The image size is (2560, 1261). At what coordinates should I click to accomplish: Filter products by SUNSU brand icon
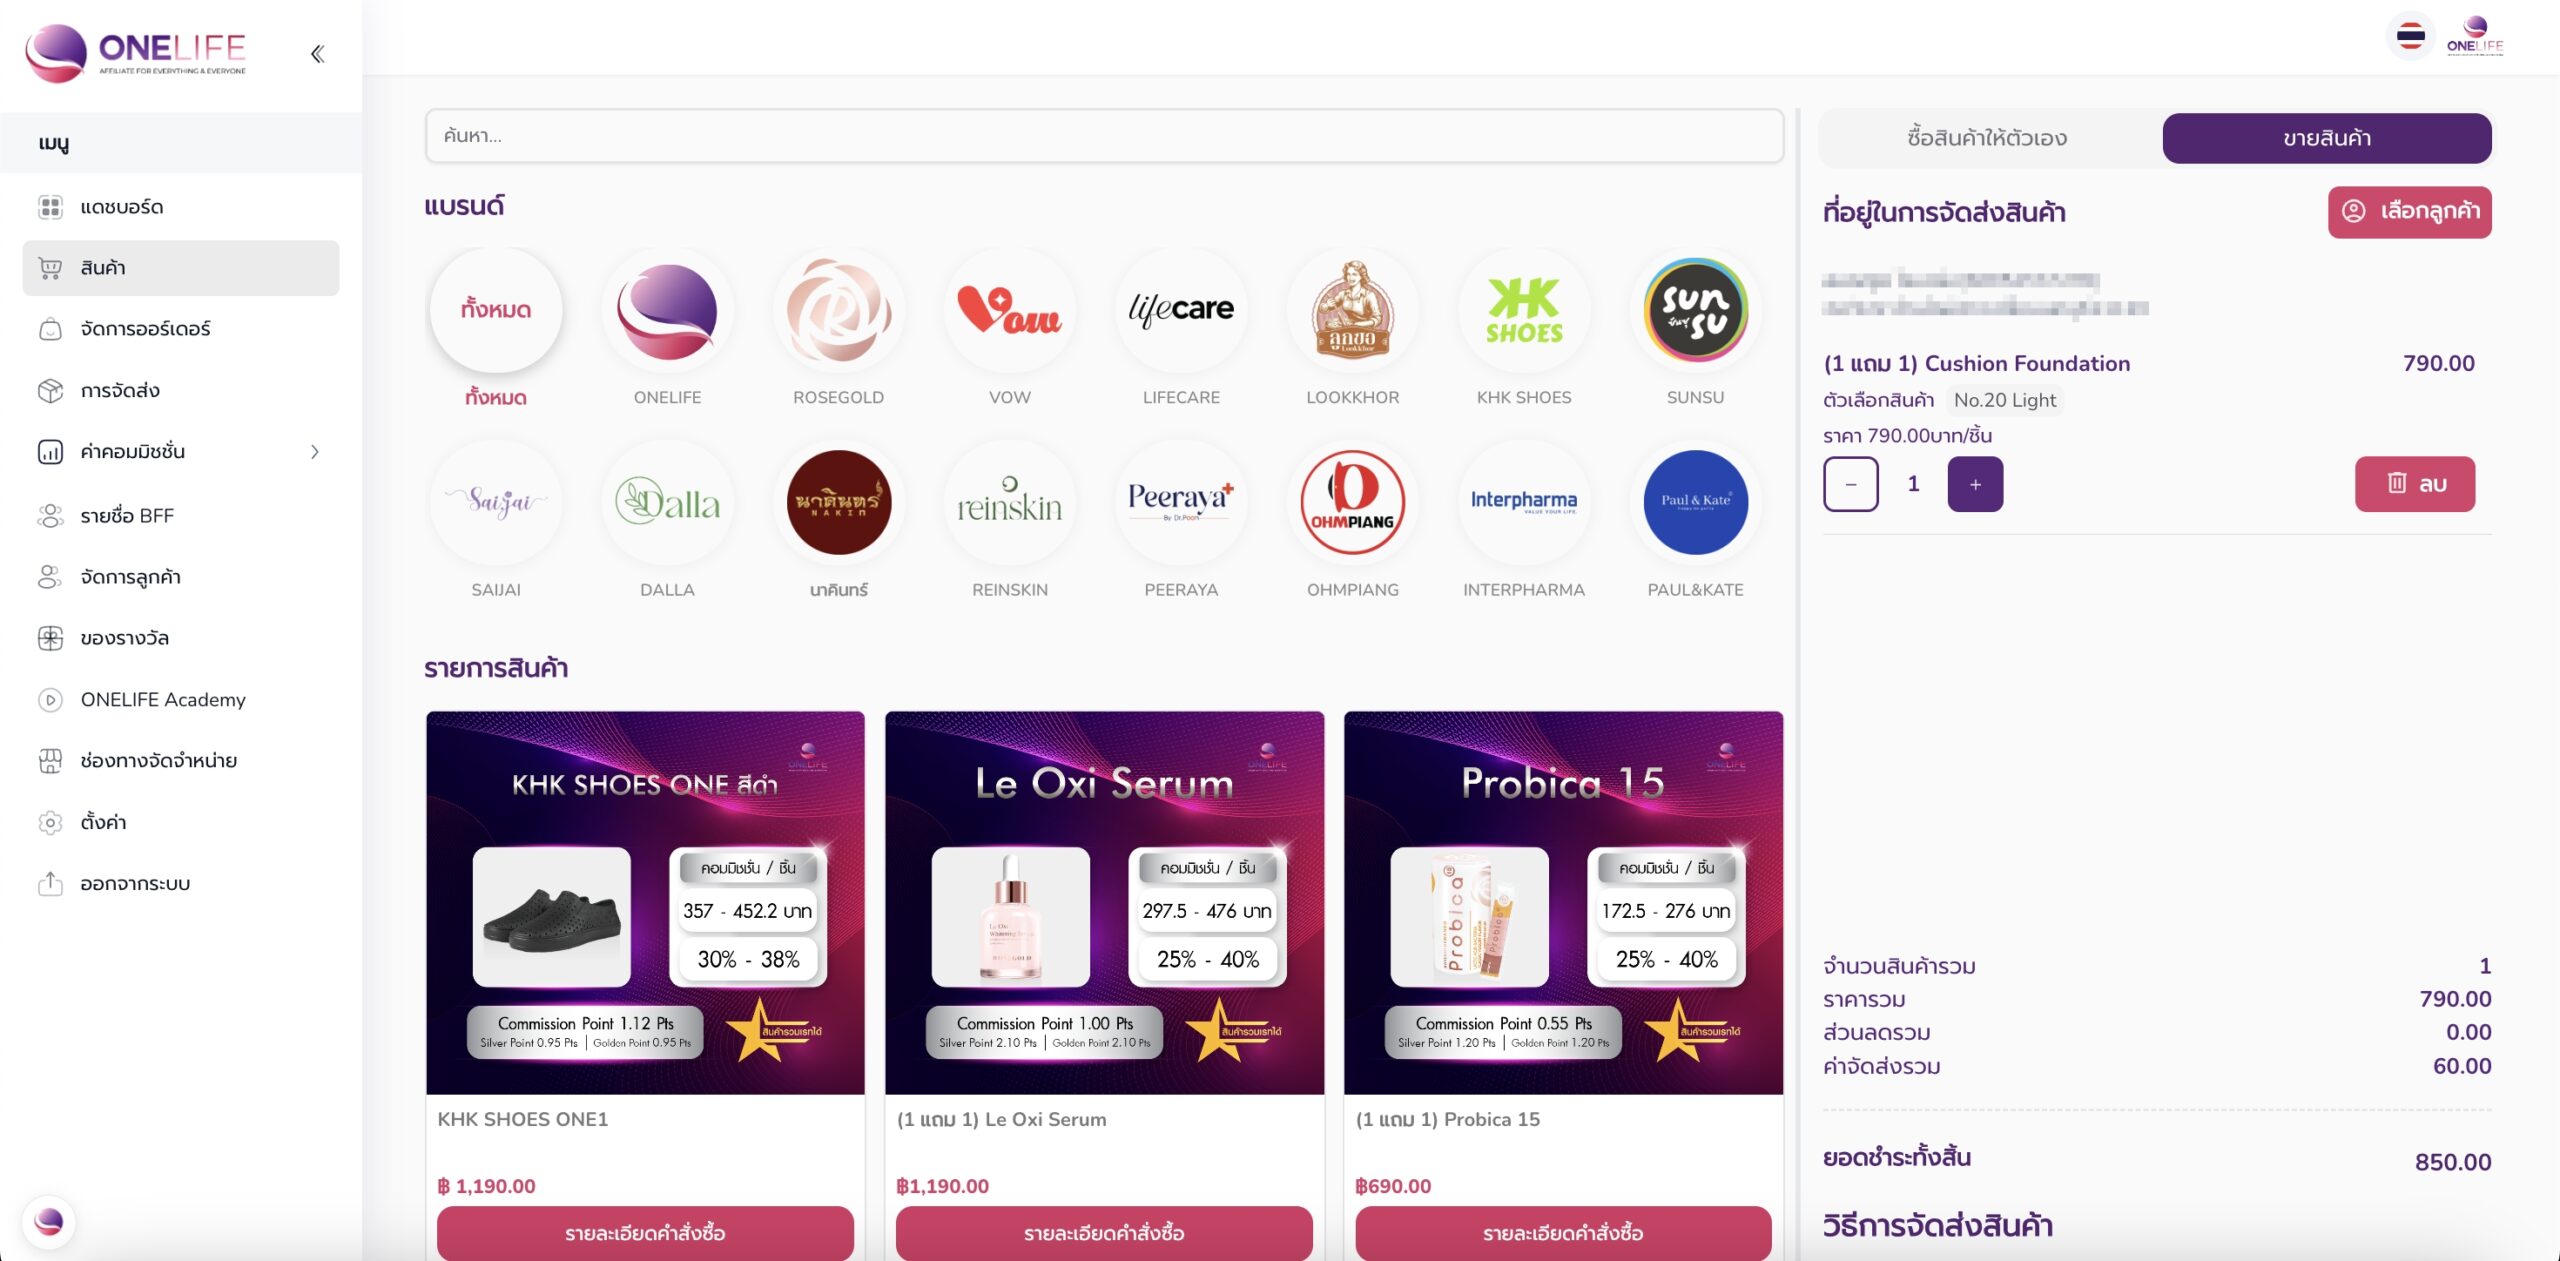point(1695,310)
